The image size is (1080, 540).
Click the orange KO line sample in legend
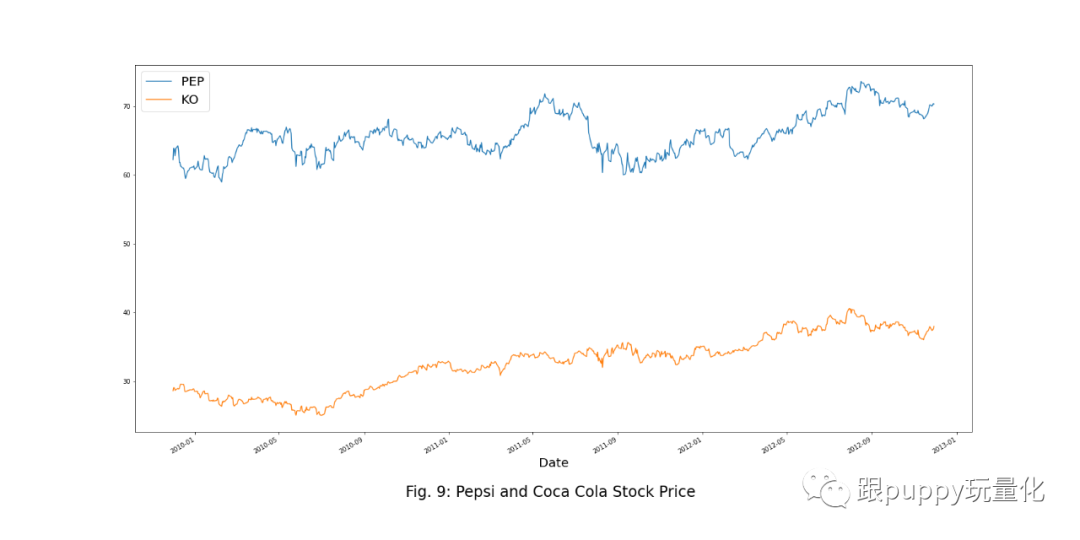(x=158, y=100)
